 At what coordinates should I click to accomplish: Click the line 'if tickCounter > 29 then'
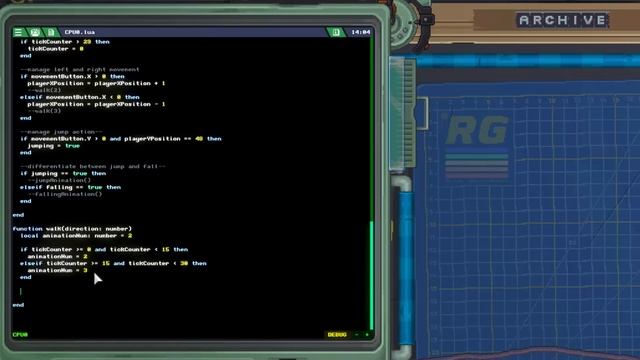coord(65,42)
